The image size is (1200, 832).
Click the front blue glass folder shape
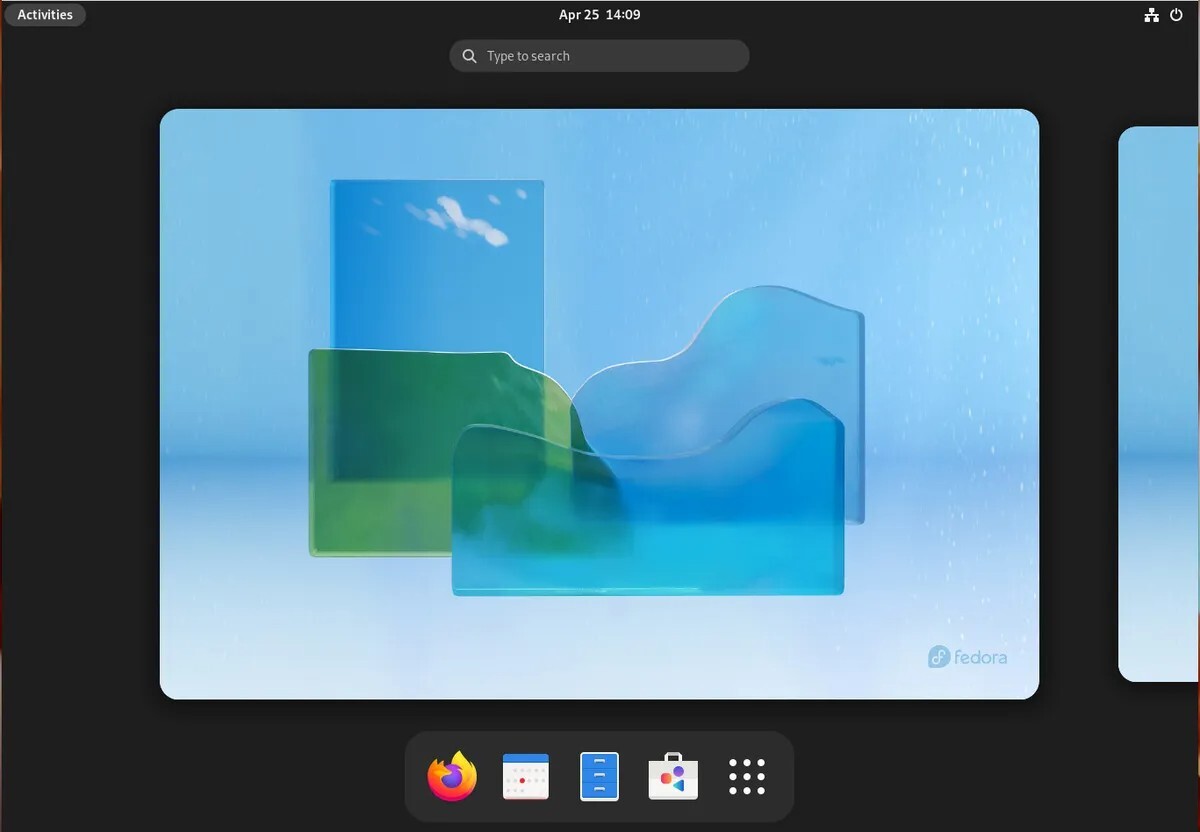coord(648,510)
